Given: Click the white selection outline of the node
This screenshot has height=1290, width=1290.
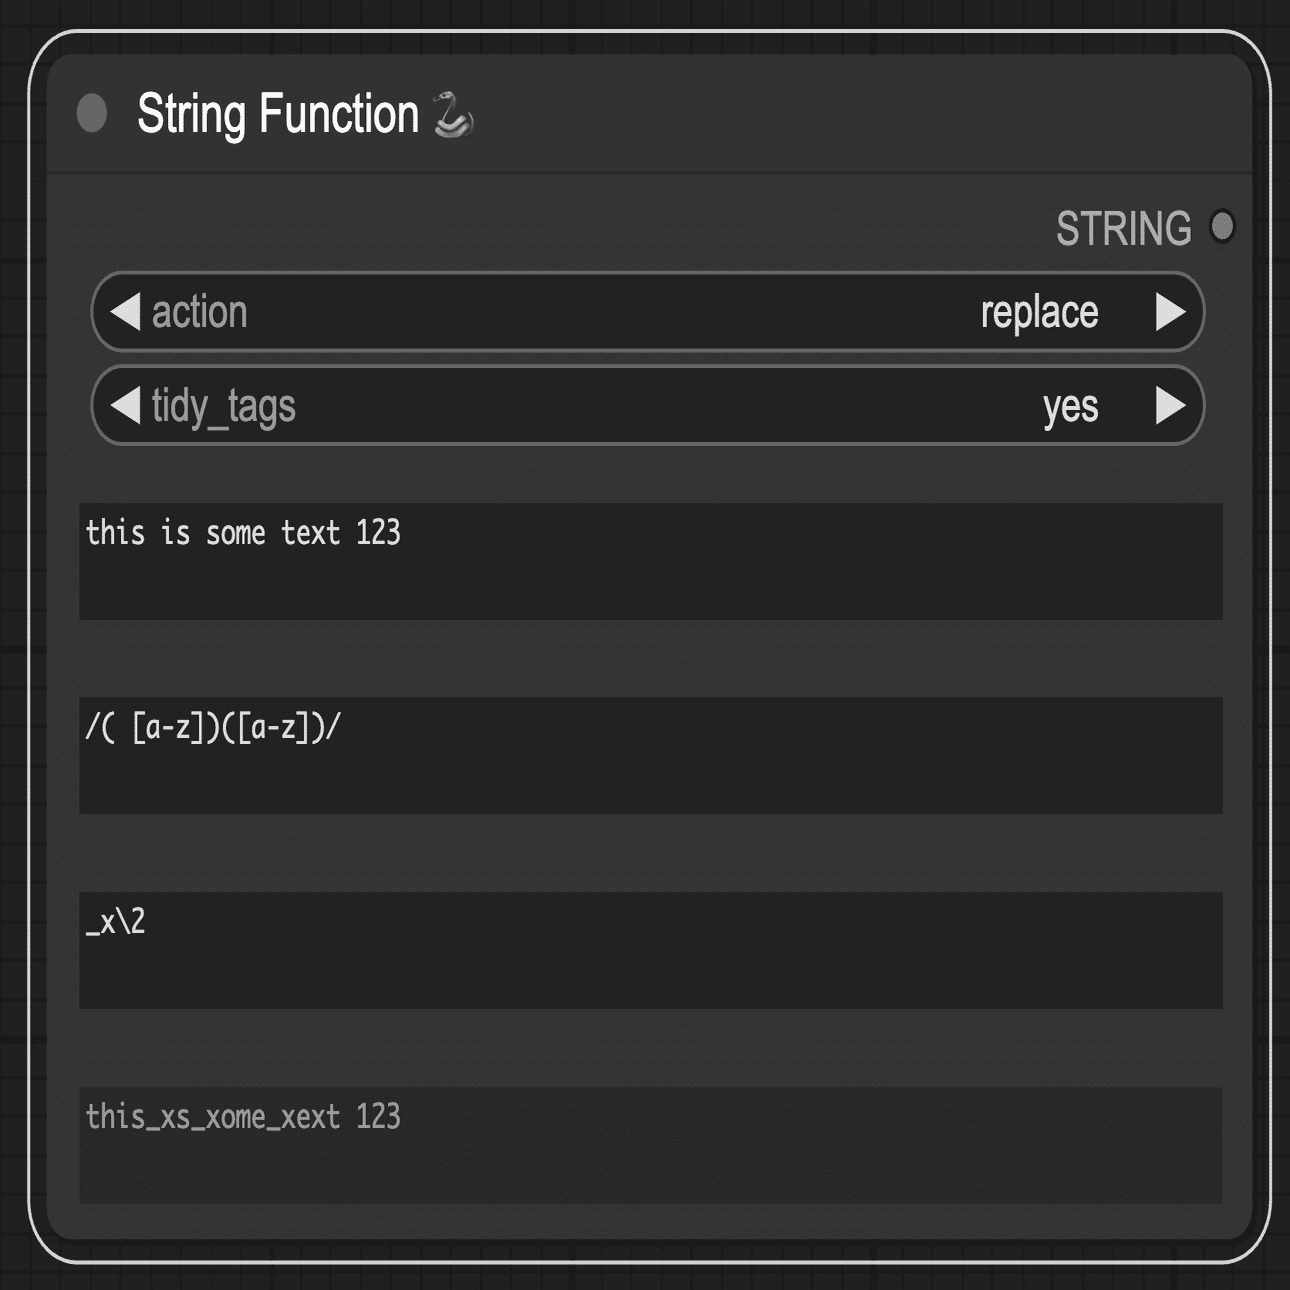Looking at the screenshot, I should click(29, 650).
